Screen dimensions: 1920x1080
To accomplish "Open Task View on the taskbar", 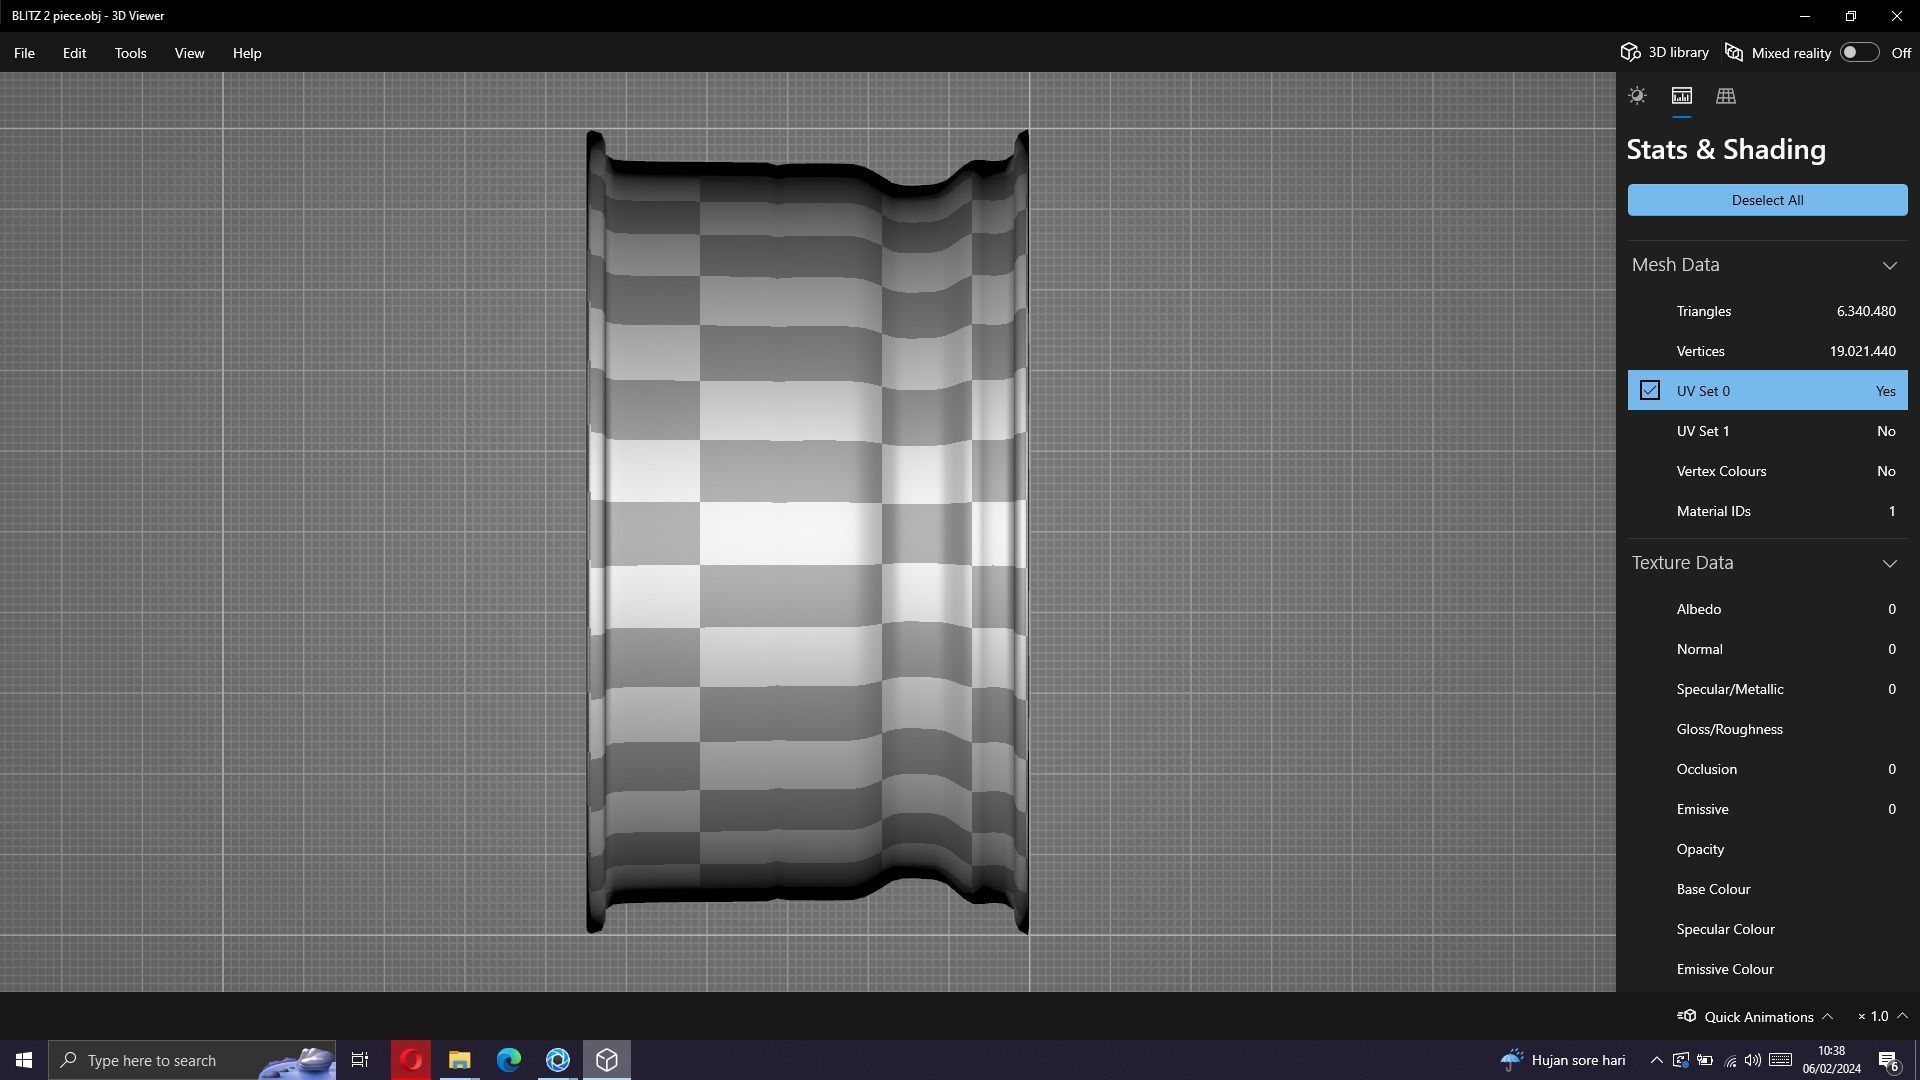I will (x=360, y=1060).
